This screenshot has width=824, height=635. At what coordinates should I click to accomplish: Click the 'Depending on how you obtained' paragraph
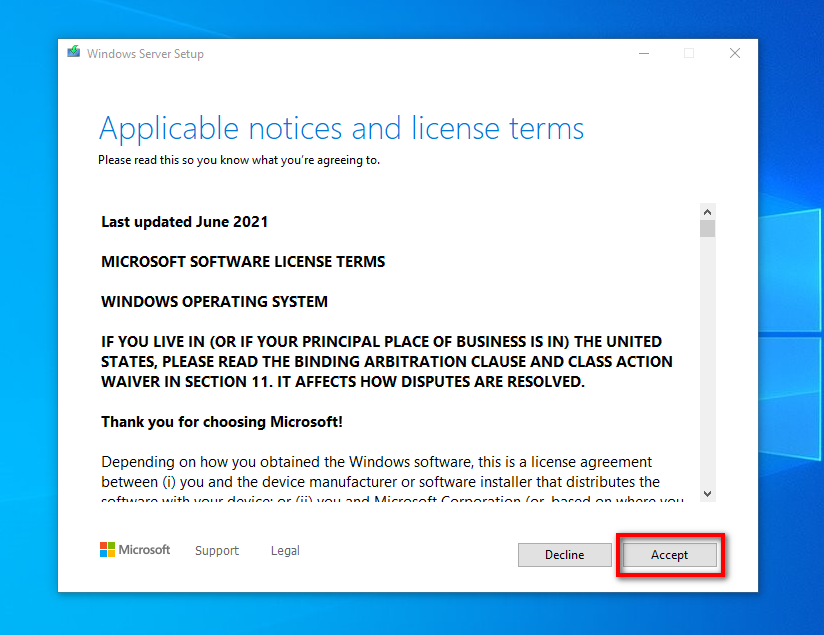[393, 478]
